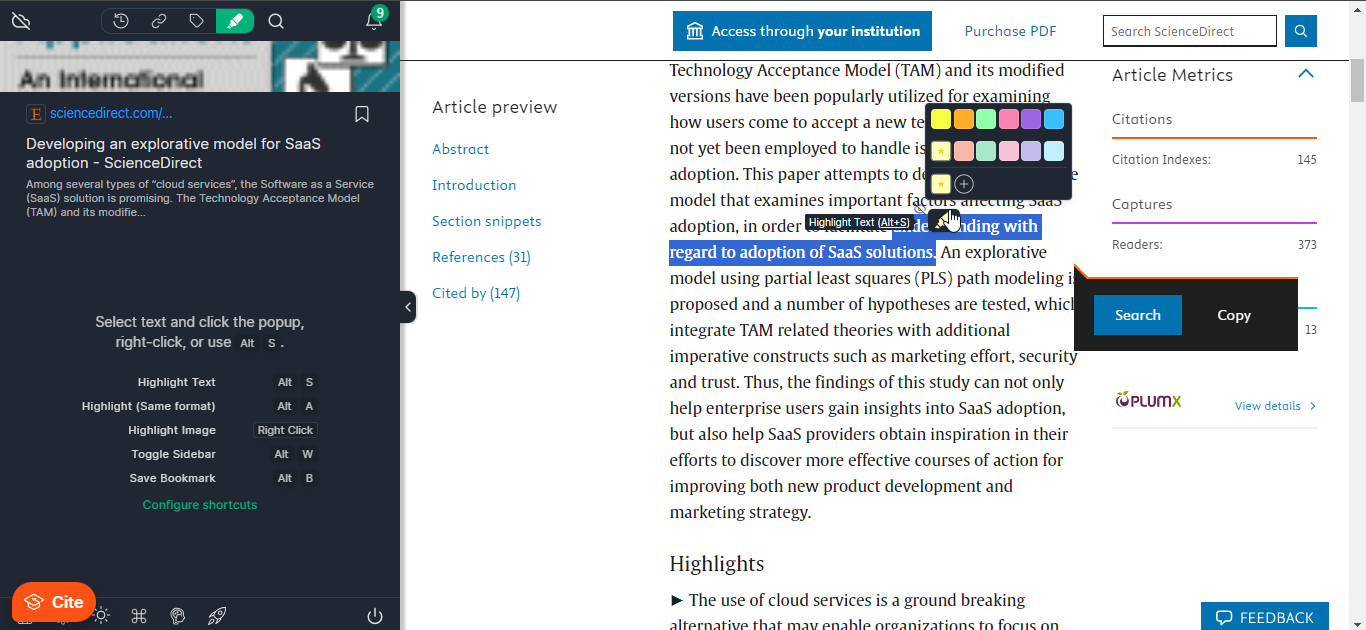Click the Search button in selection popup

[1138, 315]
